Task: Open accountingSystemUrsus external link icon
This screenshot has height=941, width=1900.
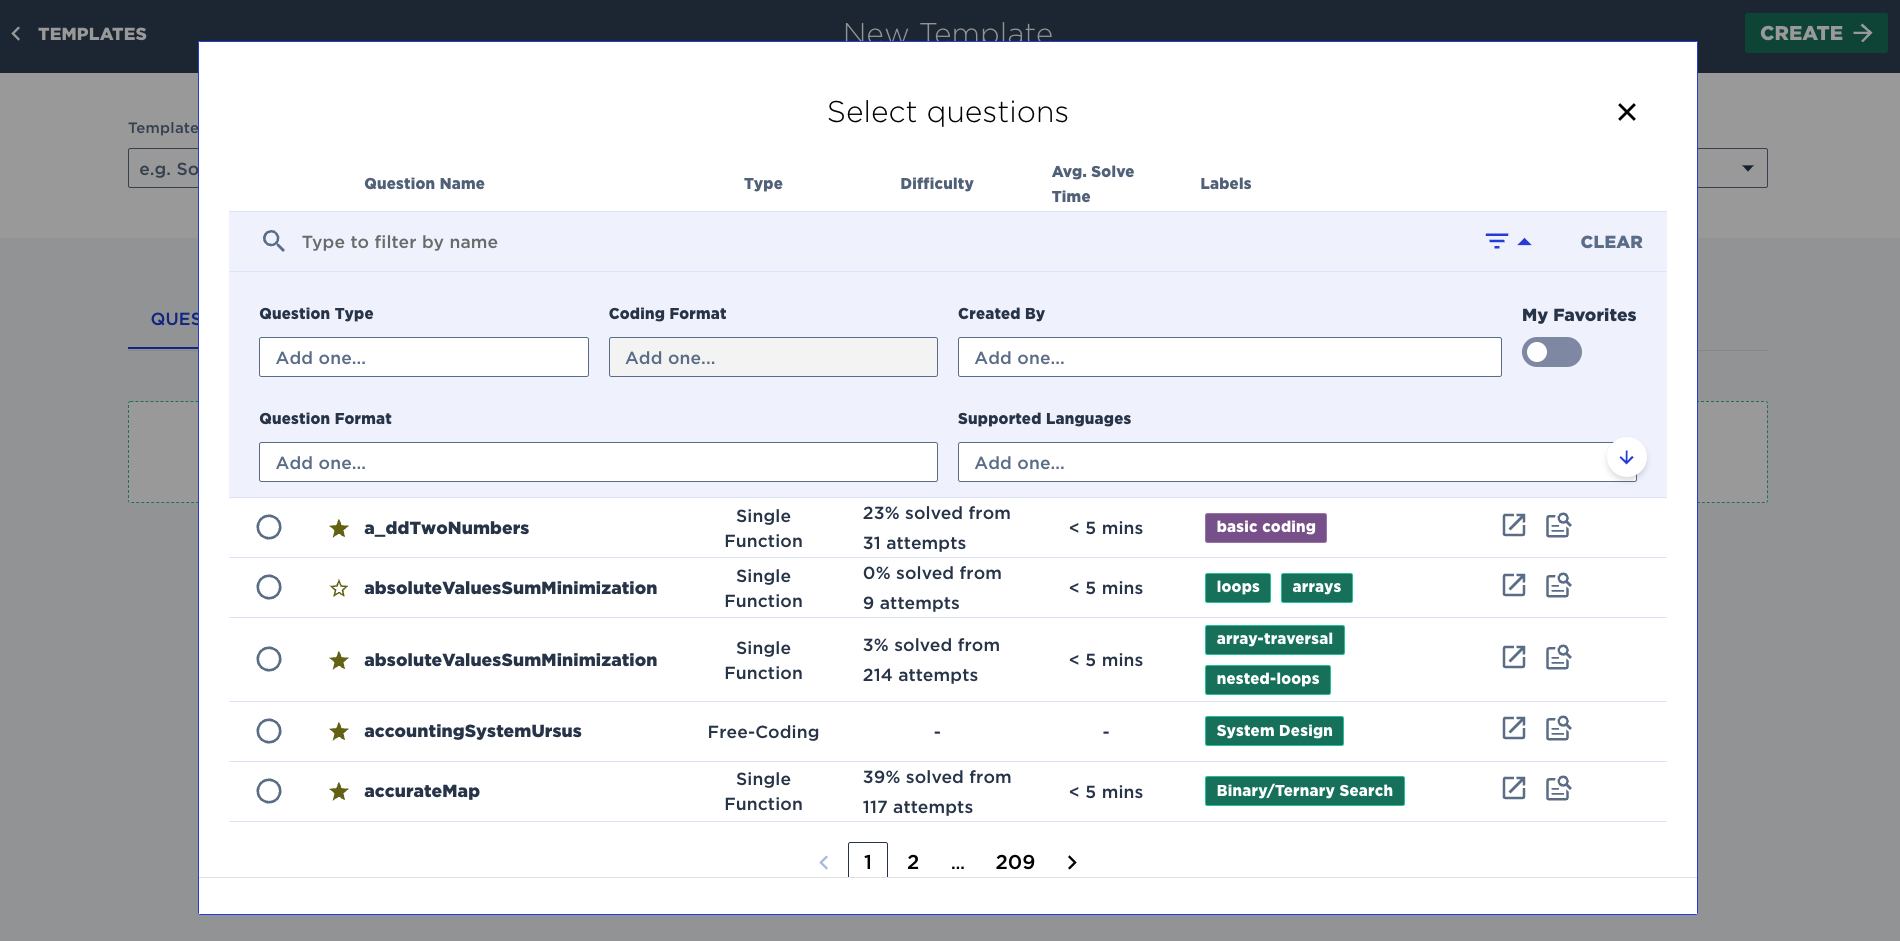Action: (1513, 729)
